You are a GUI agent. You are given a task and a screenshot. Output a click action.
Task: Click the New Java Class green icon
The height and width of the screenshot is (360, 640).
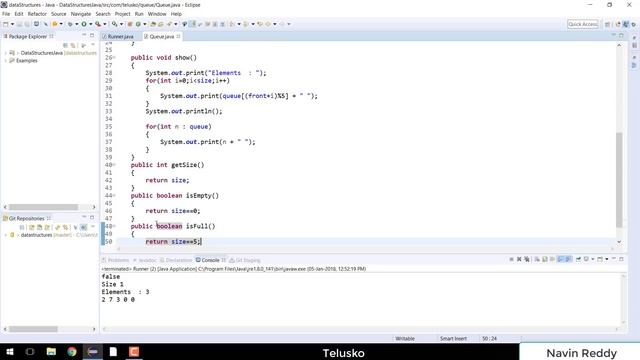[138, 24]
